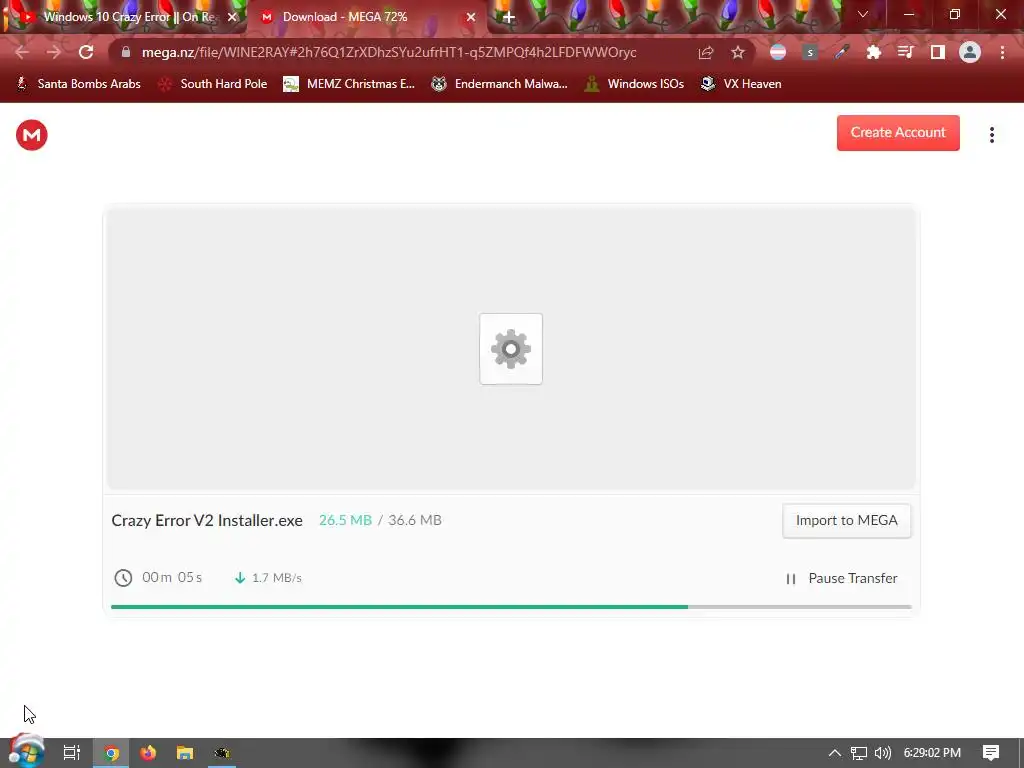Open the Chrome three-dot menu

click(x=1002, y=52)
